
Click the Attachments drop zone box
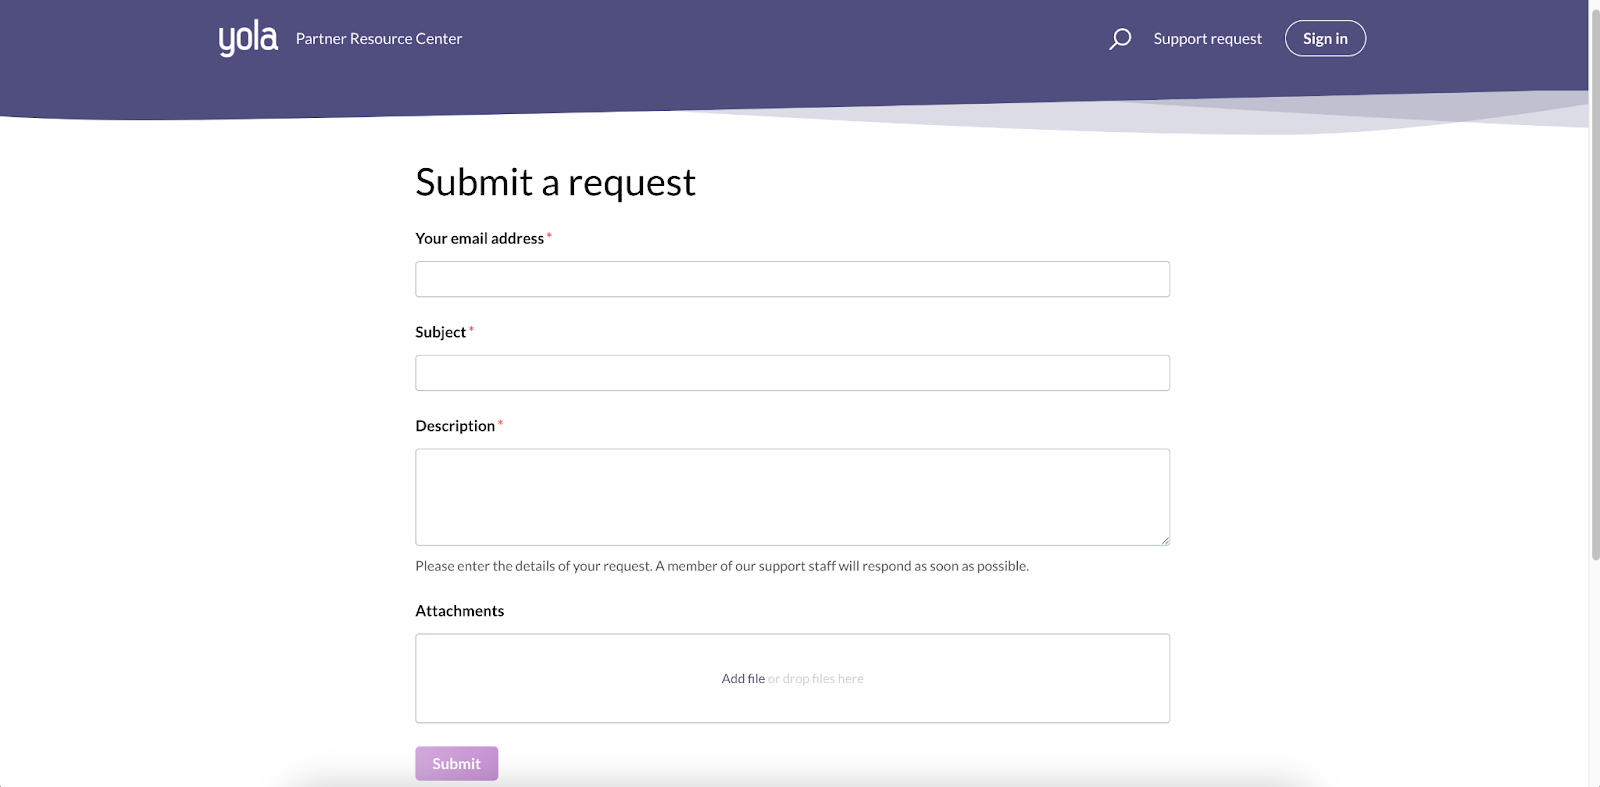[x=792, y=678]
